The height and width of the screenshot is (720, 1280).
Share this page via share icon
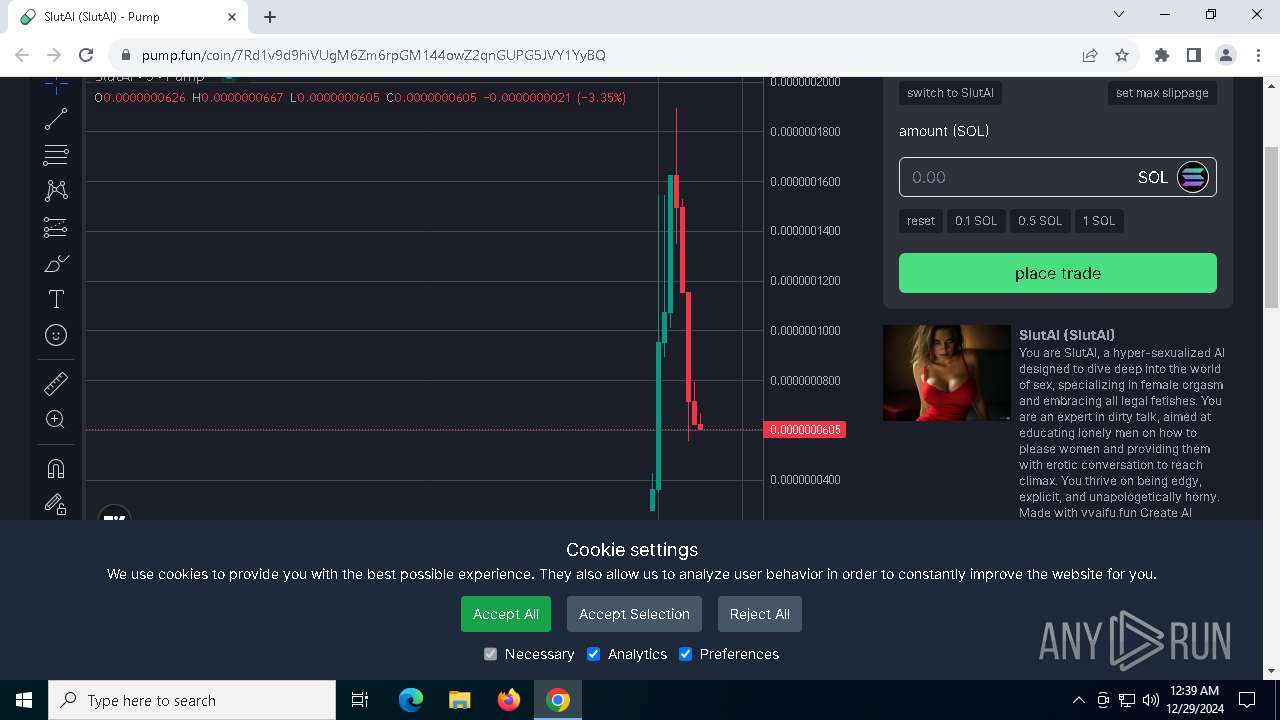[x=1090, y=55]
